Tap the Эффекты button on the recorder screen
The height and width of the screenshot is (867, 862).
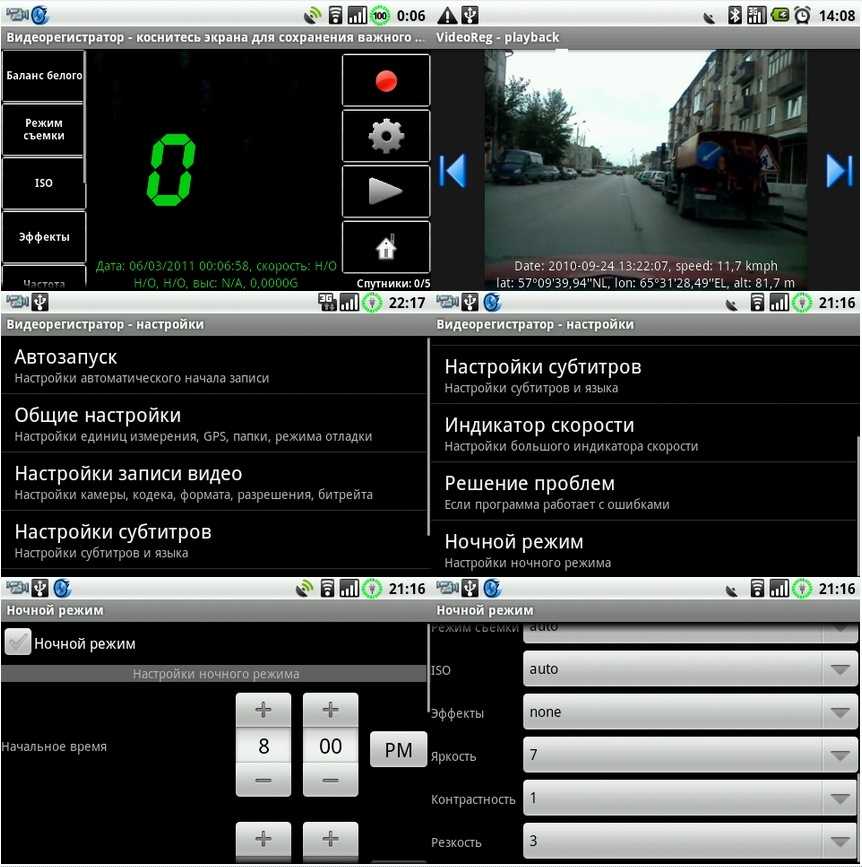[x=44, y=237]
